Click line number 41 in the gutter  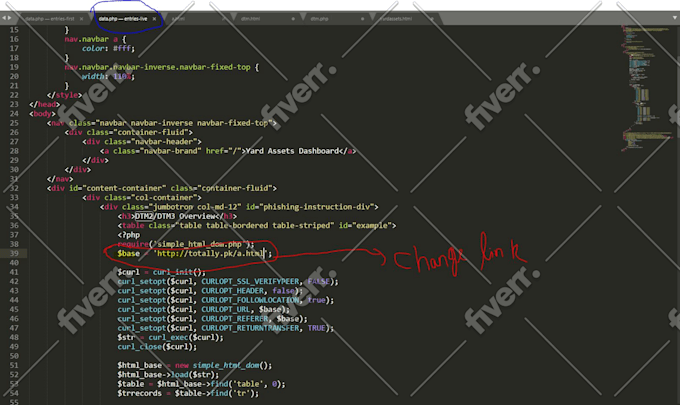click(14, 272)
